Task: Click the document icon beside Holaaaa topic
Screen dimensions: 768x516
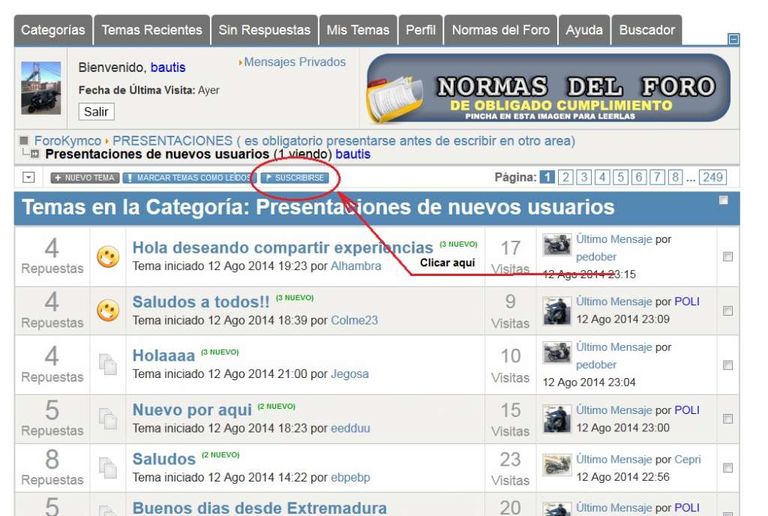Action: pos(107,364)
